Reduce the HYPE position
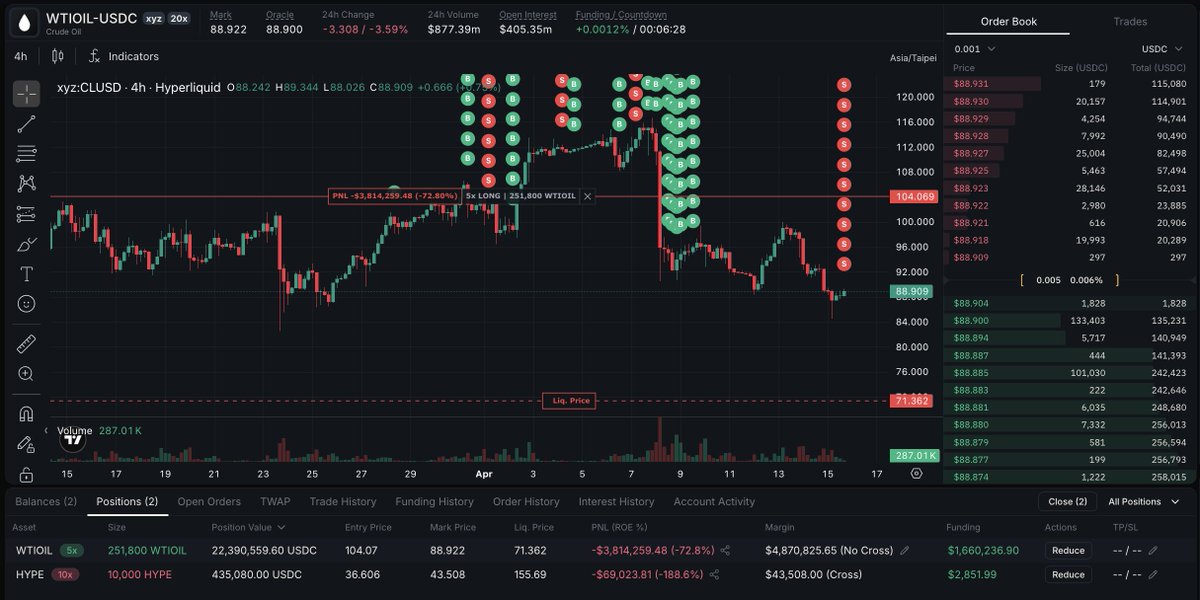This screenshot has height=600, width=1200. pos(1068,574)
